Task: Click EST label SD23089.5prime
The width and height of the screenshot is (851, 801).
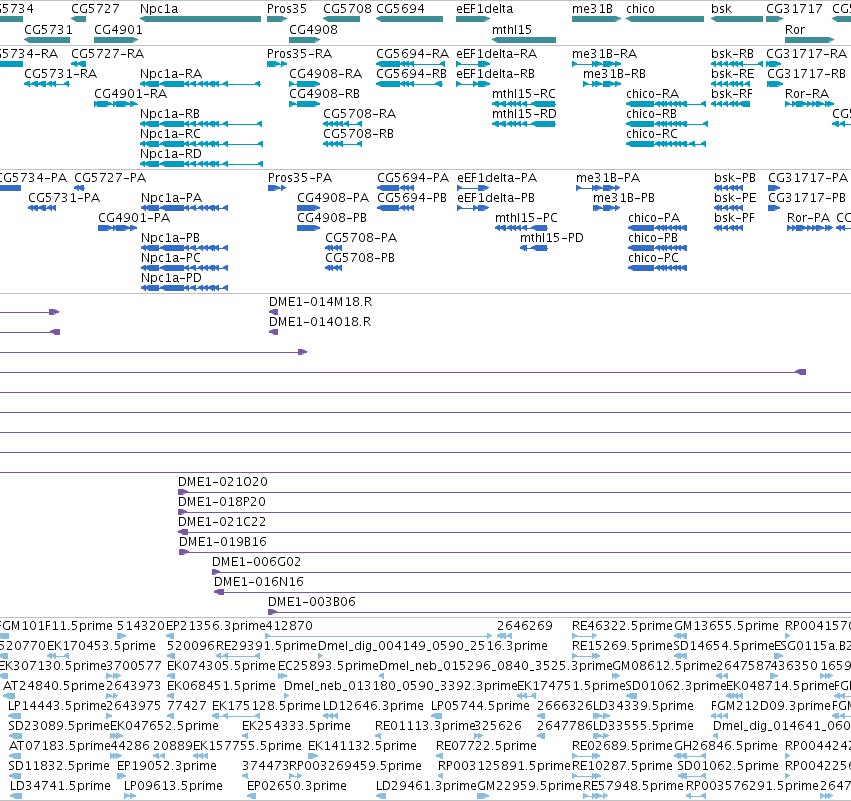Action: (x=59, y=726)
